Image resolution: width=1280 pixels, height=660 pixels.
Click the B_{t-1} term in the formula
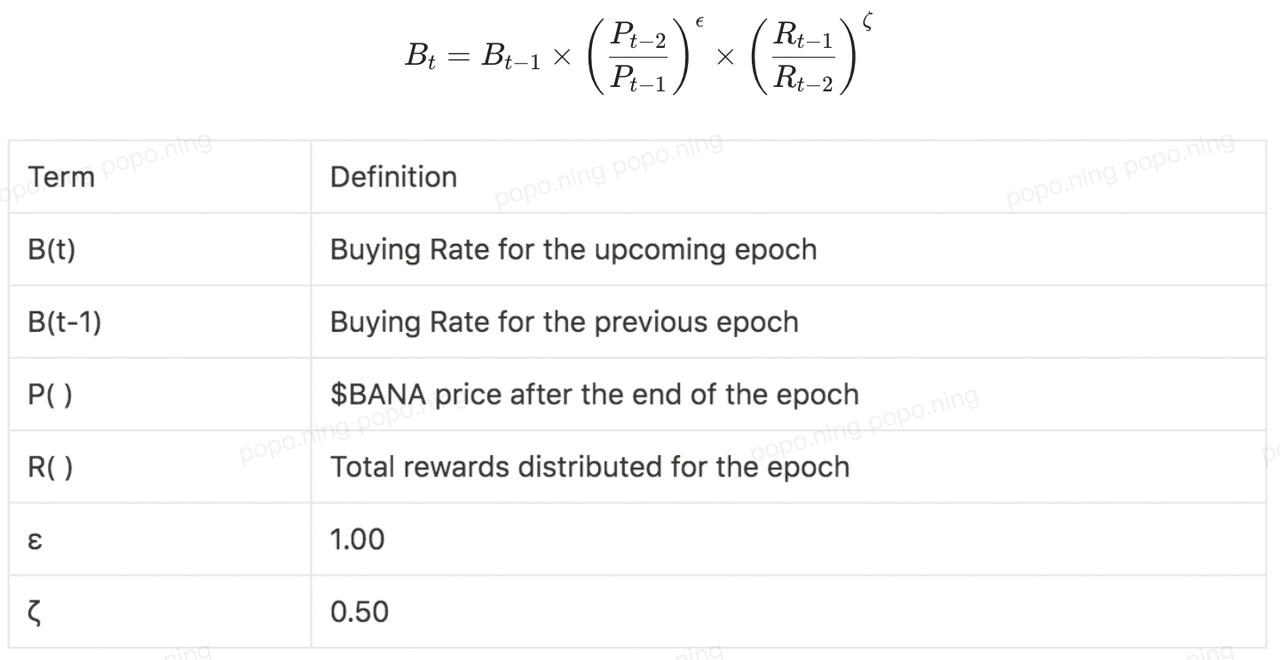[511, 56]
